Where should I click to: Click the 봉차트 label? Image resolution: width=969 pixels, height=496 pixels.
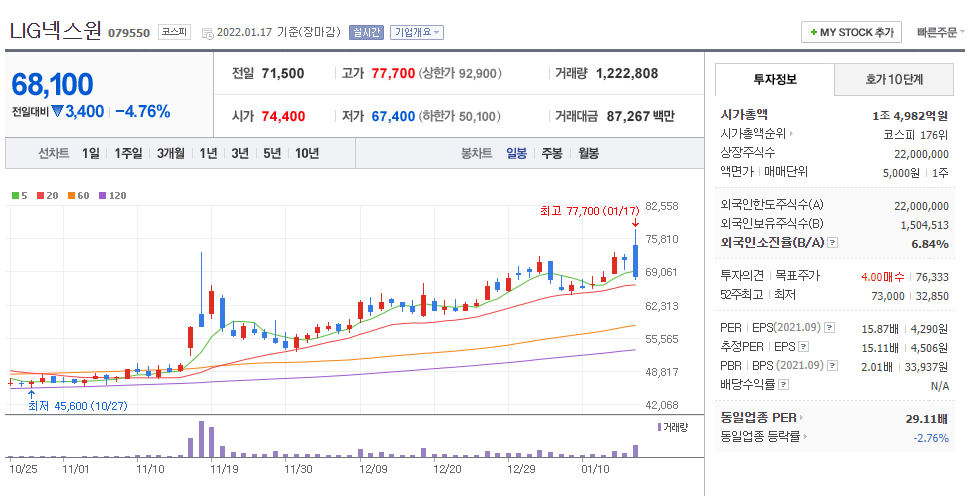click(x=476, y=153)
